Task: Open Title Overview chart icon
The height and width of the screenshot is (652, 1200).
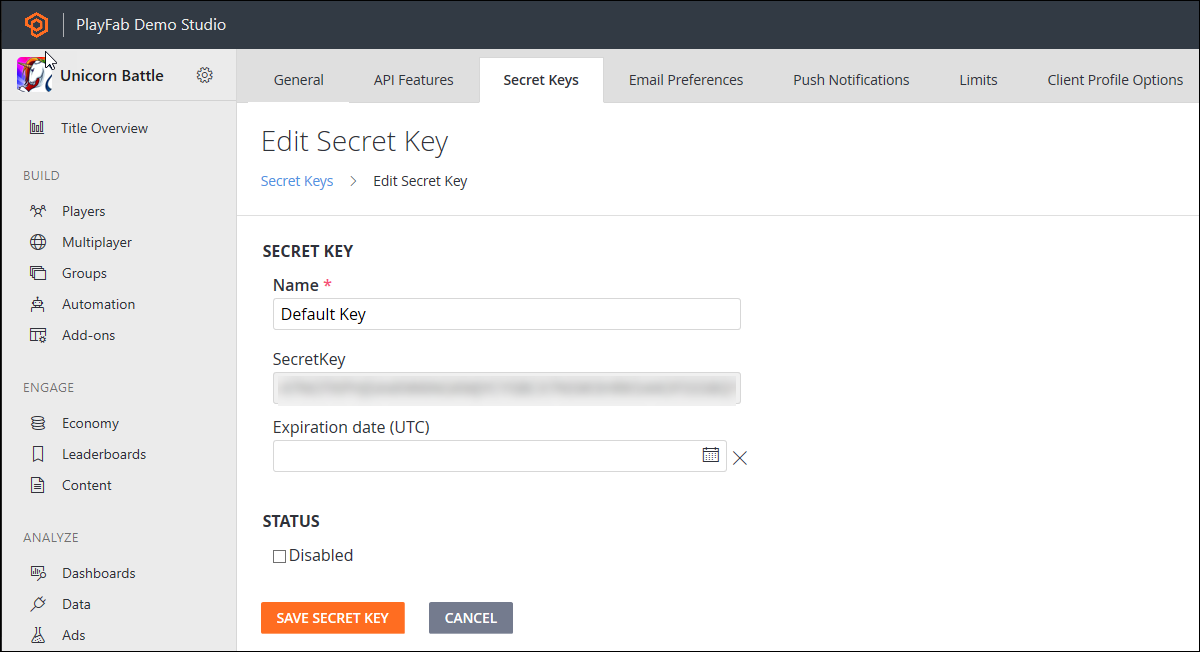Action: pyautogui.click(x=37, y=128)
